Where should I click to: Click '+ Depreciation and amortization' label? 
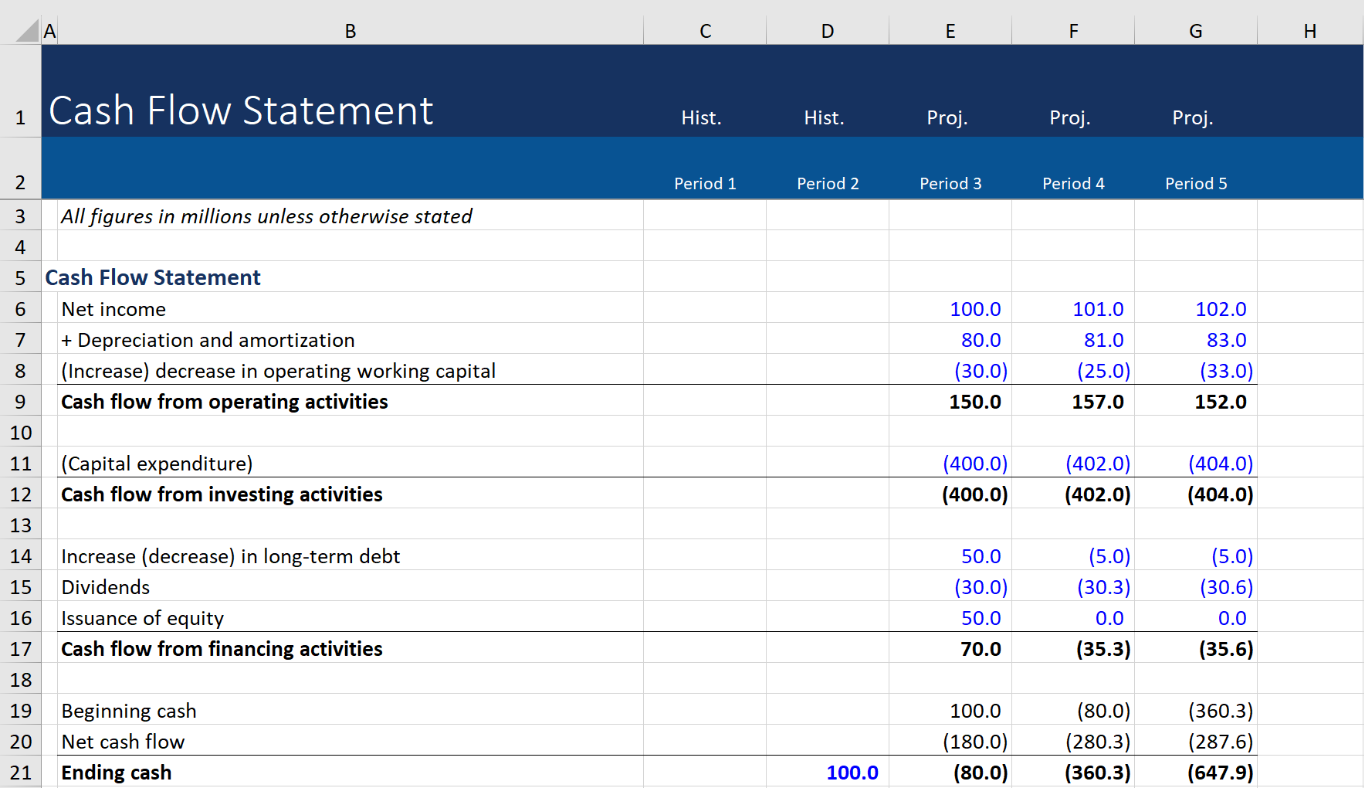tap(208, 340)
